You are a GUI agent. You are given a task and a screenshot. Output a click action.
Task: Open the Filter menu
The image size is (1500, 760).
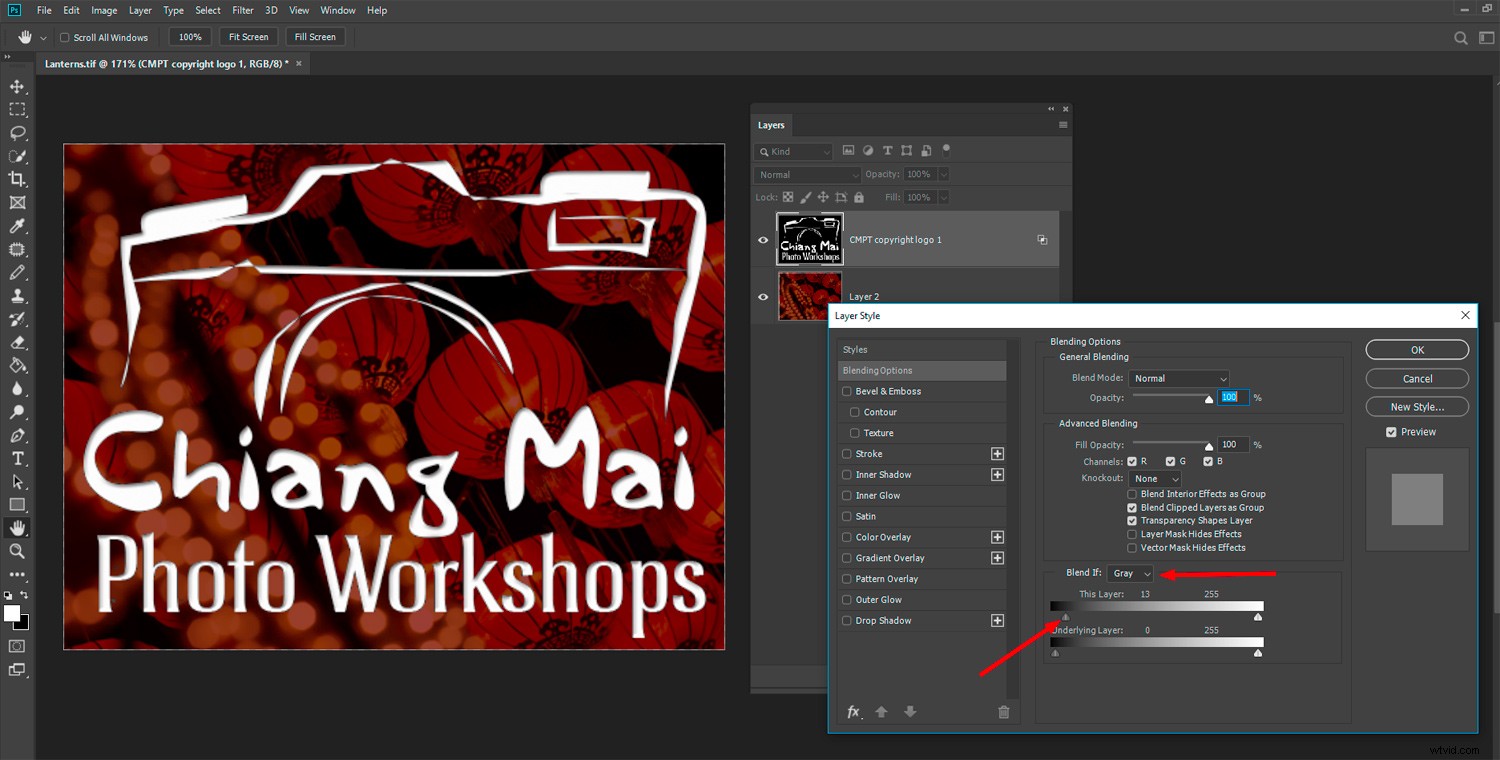pos(242,10)
